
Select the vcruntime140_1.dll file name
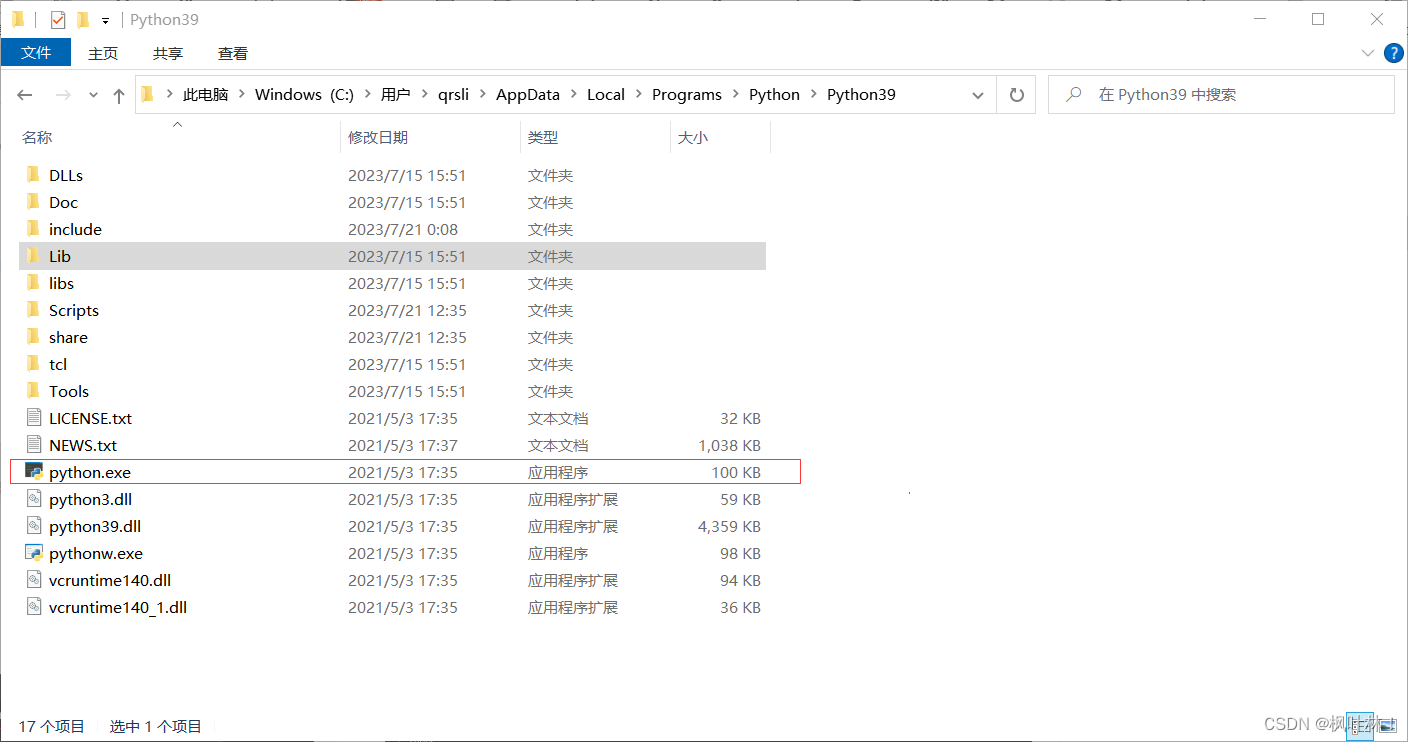(x=118, y=607)
